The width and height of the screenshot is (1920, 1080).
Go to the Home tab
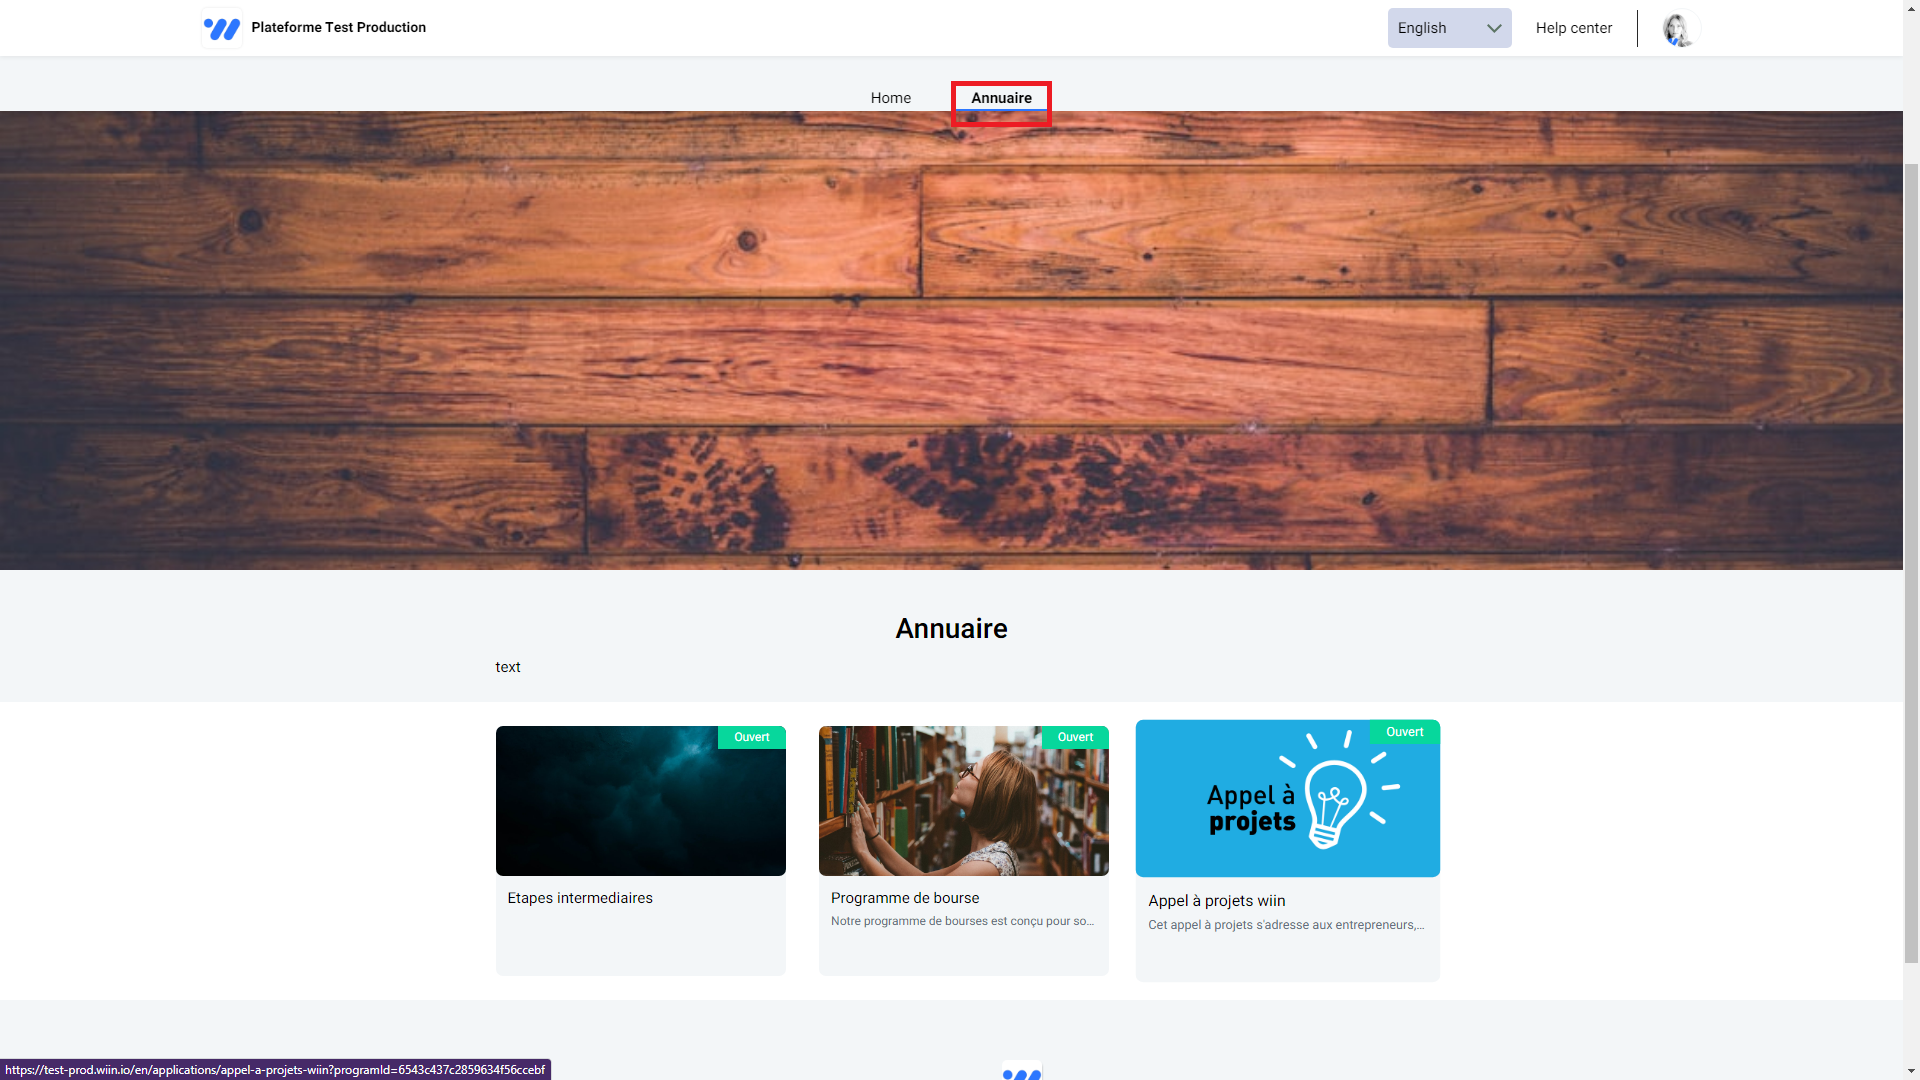click(x=890, y=98)
